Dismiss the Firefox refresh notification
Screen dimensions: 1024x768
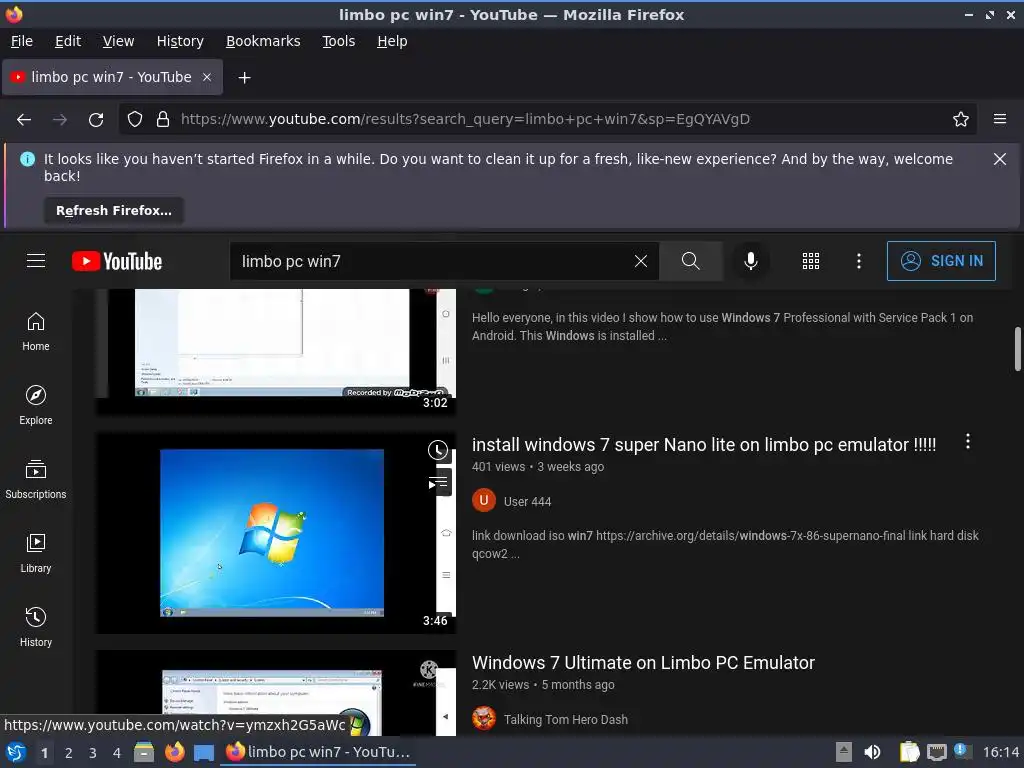point(1000,159)
